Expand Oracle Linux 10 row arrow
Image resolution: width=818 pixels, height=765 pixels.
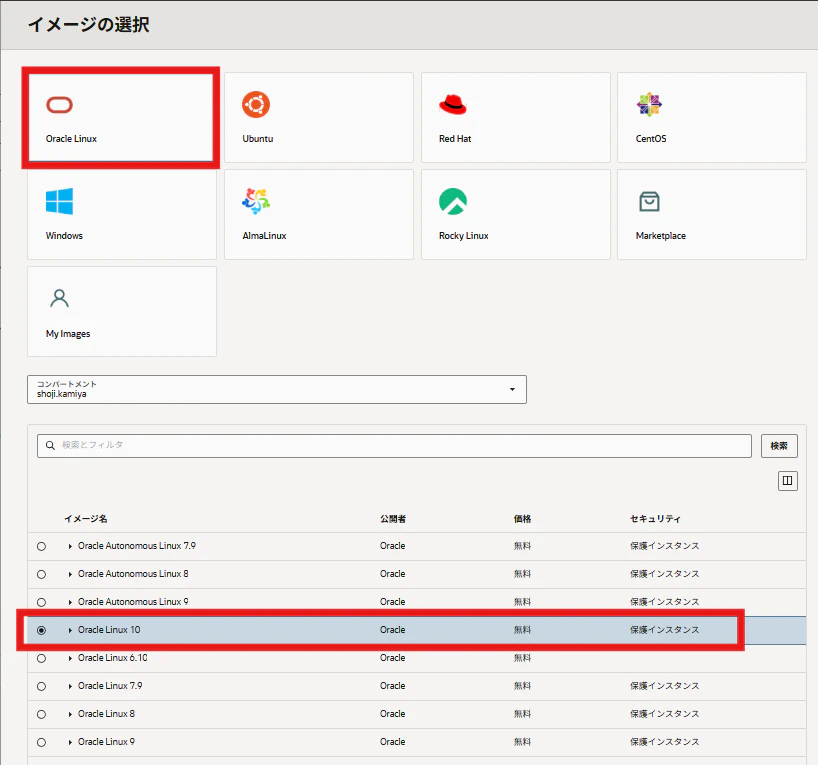(x=70, y=630)
